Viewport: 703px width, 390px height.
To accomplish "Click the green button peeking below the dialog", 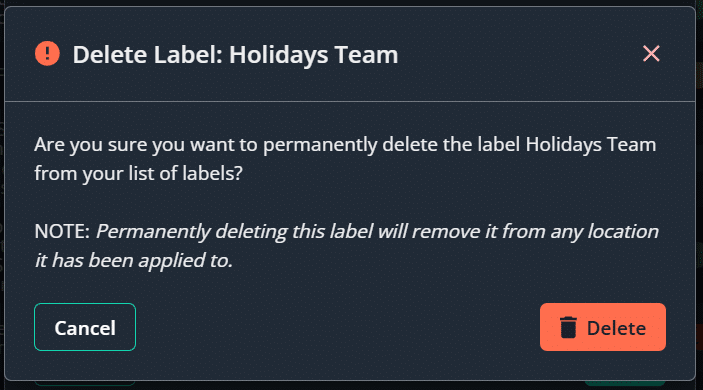I will (625, 383).
